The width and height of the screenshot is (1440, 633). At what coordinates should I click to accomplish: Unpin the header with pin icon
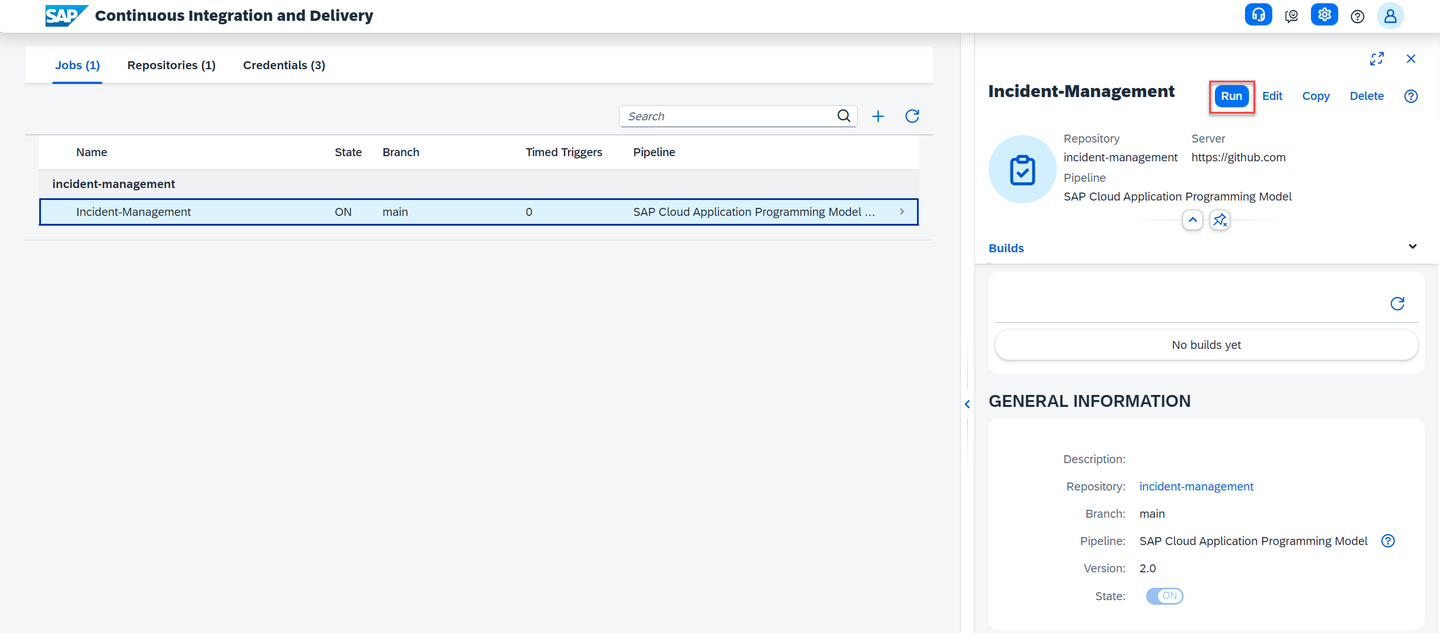click(x=1220, y=220)
